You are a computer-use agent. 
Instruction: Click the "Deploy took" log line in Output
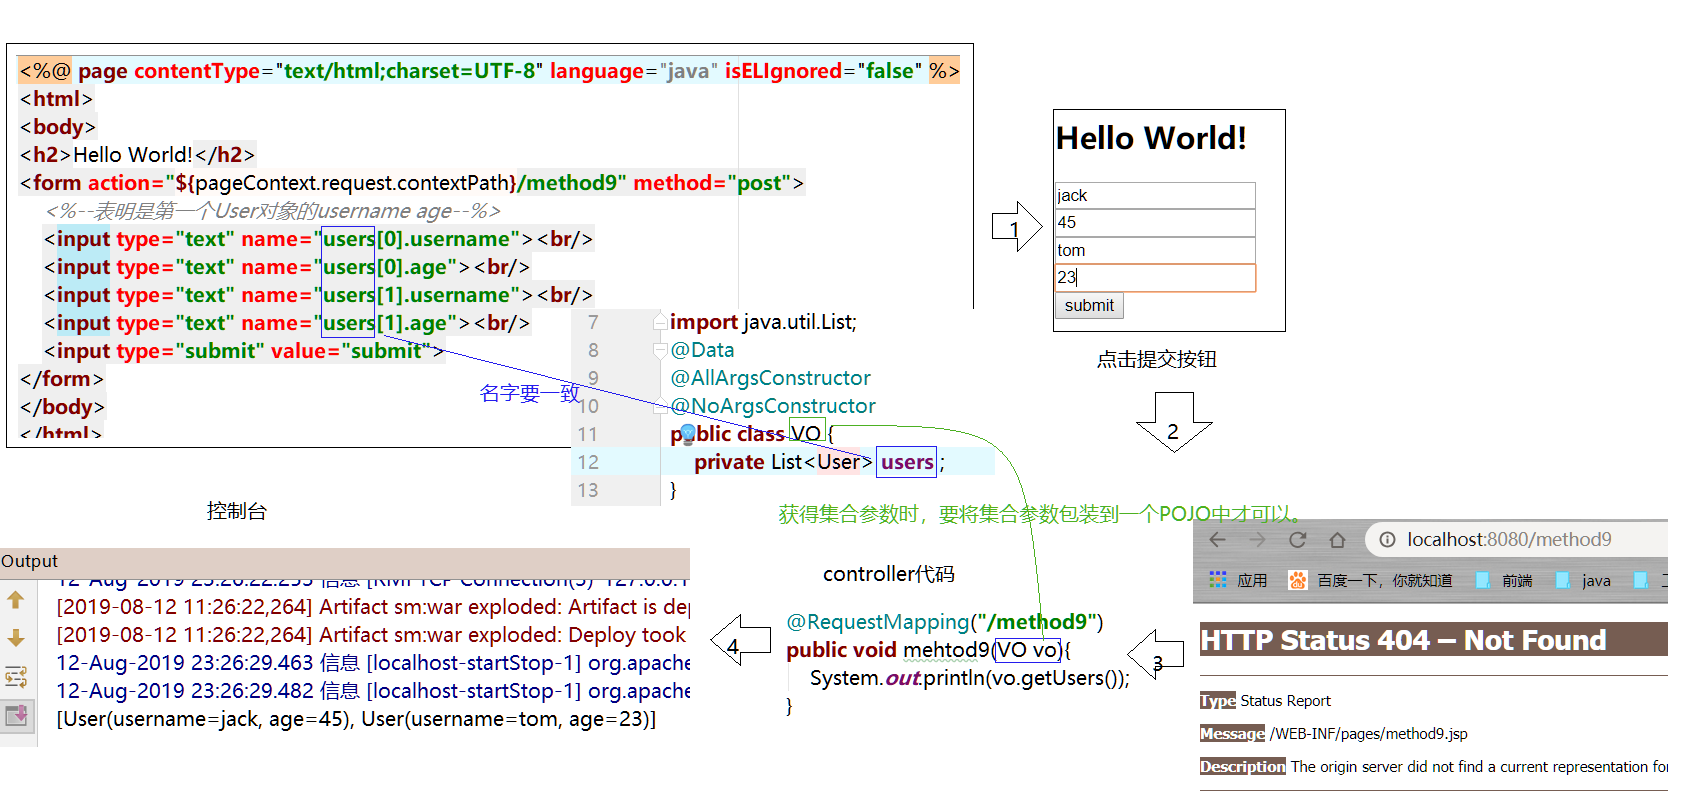[373, 635]
